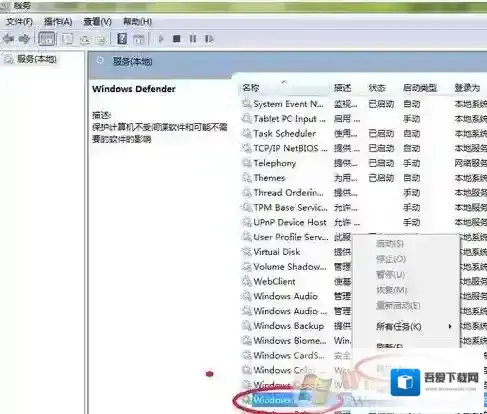Image resolution: width=487 pixels, height=414 pixels.
Task: Click the gear icon beside Virtual Disk
Action: pos(247,252)
